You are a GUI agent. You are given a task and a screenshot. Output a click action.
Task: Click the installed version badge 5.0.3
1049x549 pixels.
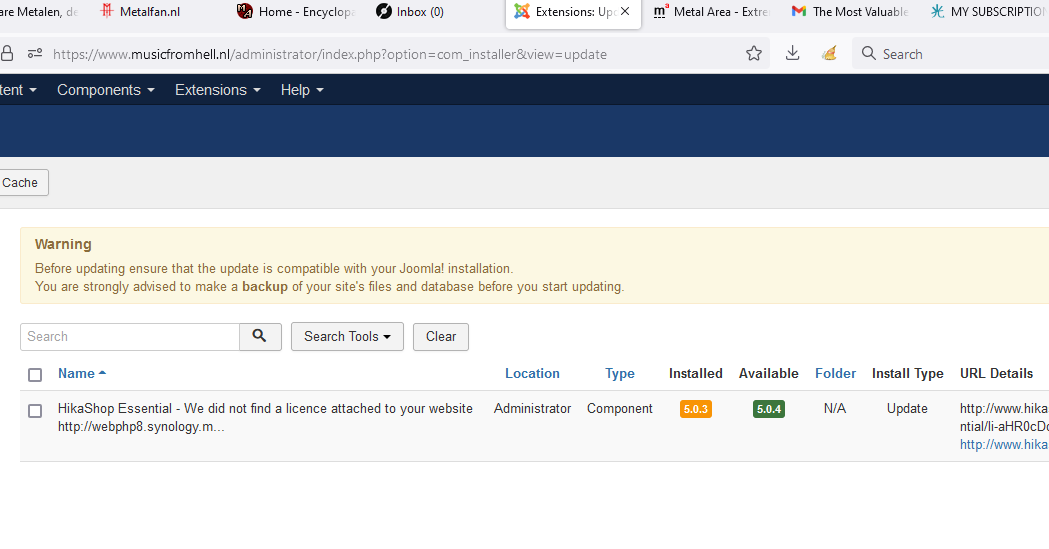pos(696,409)
